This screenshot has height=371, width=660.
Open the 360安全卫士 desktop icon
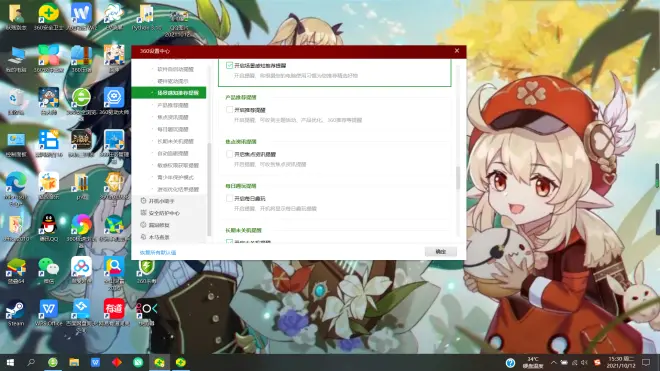point(48,17)
